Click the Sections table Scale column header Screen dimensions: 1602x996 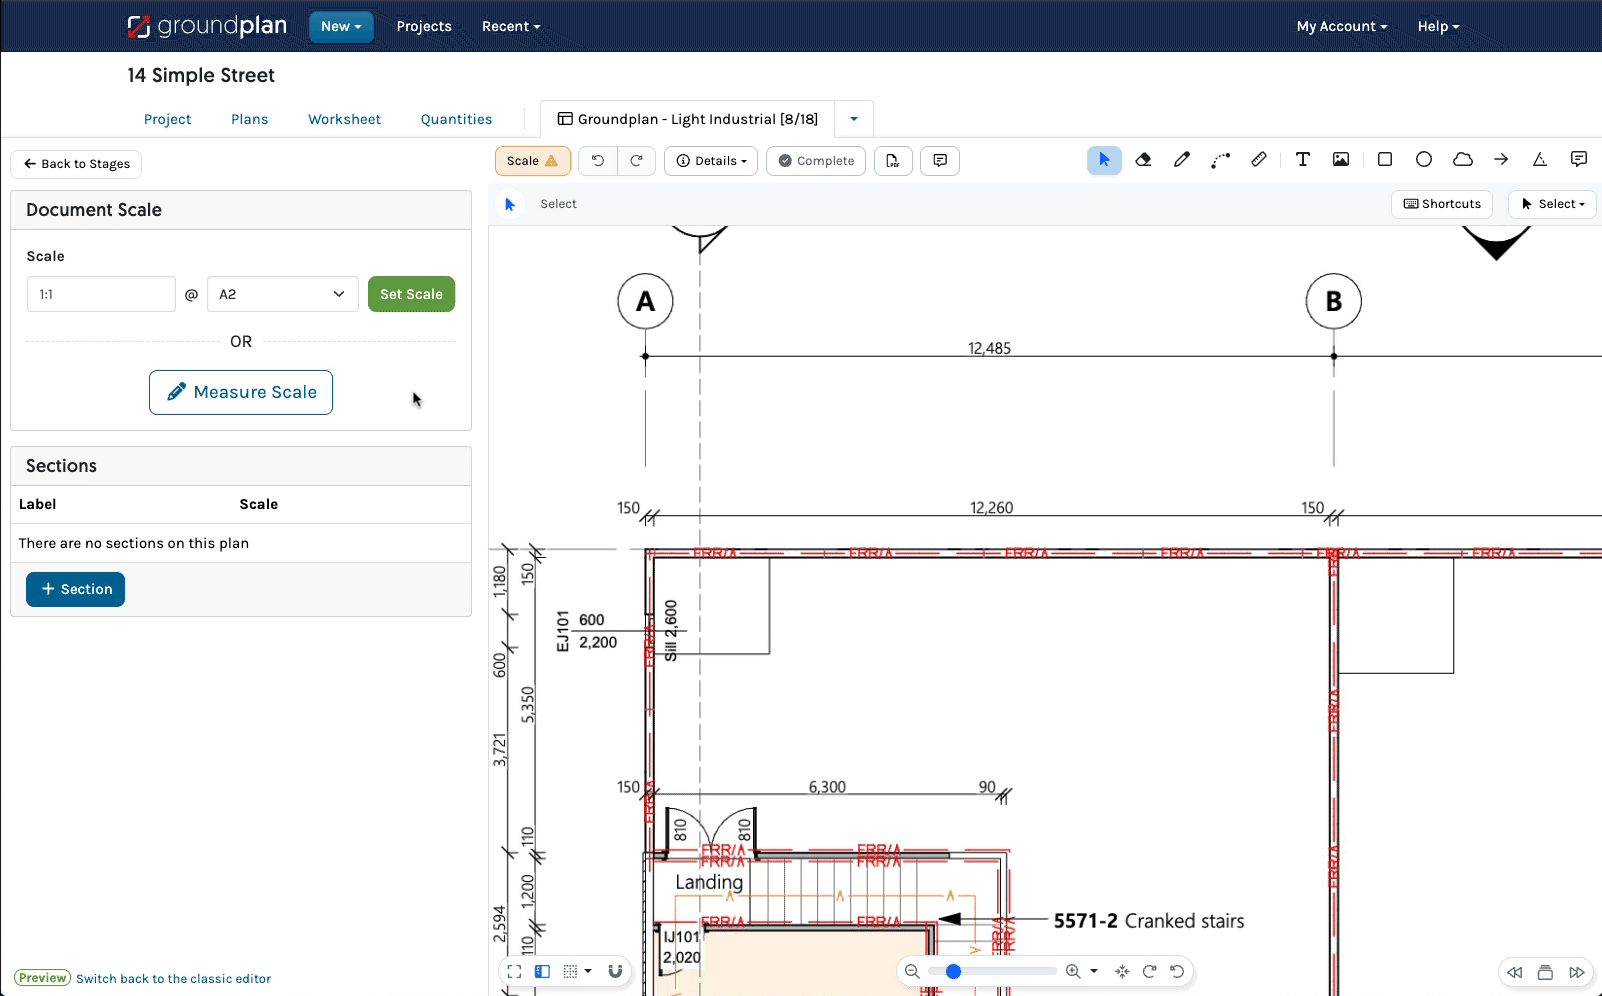pyautogui.click(x=259, y=504)
